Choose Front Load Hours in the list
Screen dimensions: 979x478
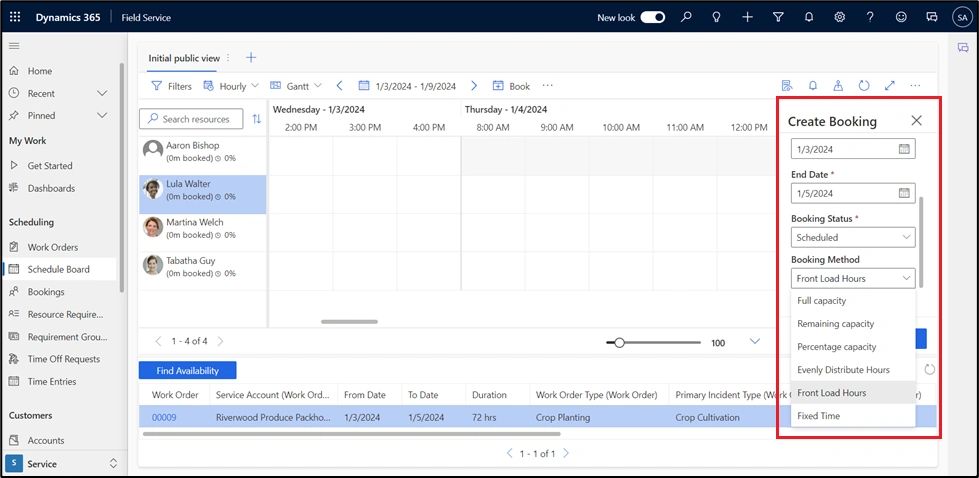(853, 393)
